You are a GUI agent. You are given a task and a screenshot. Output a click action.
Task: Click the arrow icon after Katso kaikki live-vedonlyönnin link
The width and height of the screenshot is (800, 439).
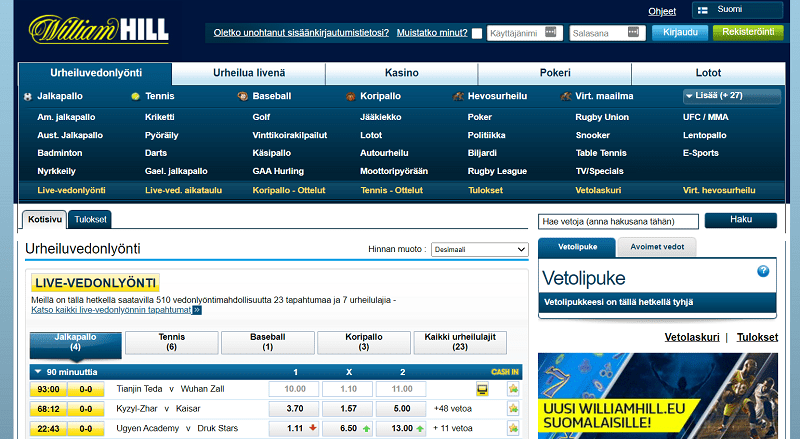pyautogui.click(x=197, y=310)
